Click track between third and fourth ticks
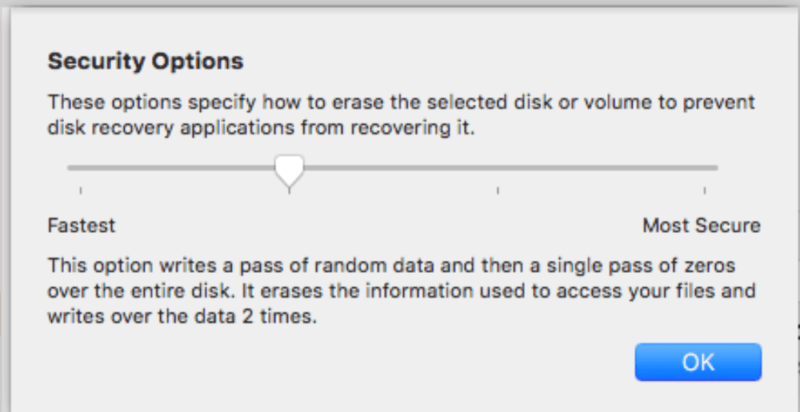This screenshot has width=800, height=412. [601, 168]
